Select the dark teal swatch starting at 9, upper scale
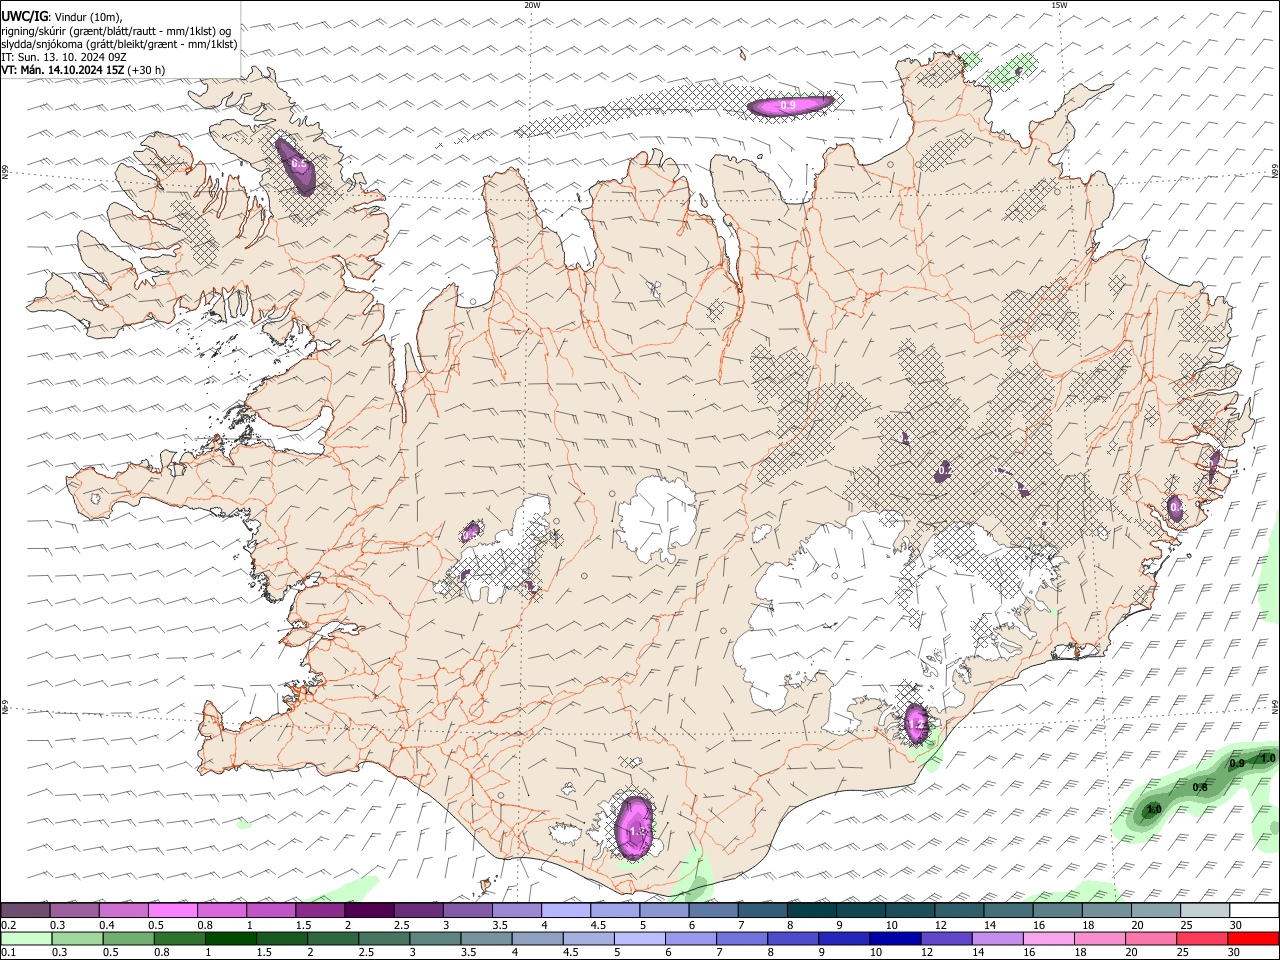 861,910
